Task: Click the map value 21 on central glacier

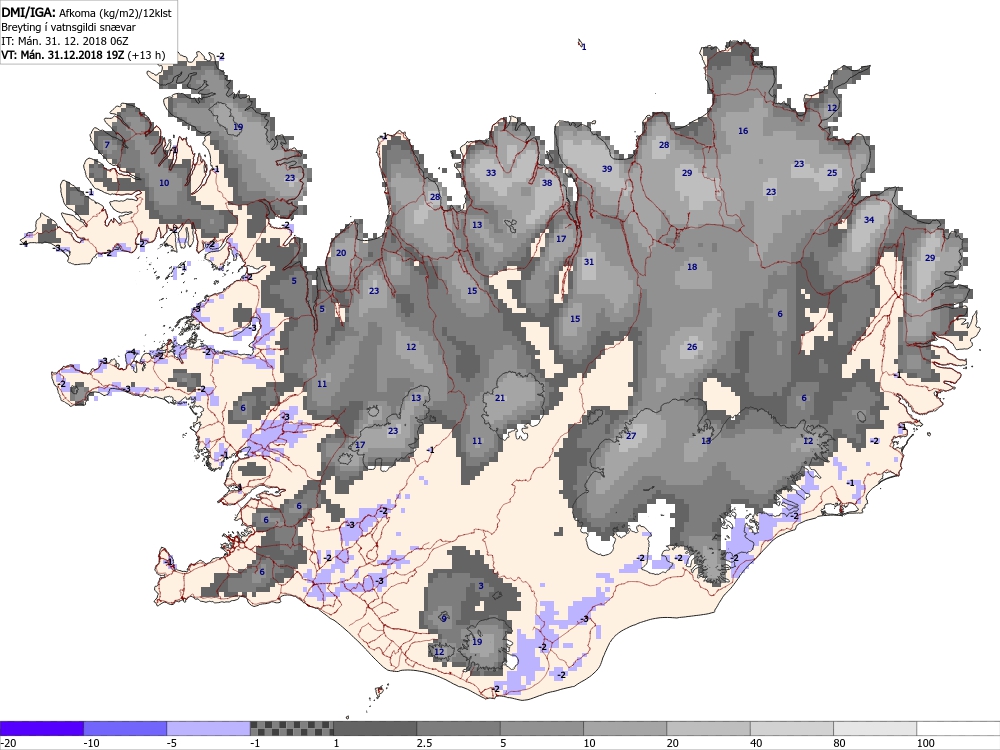Action: (500, 398)
